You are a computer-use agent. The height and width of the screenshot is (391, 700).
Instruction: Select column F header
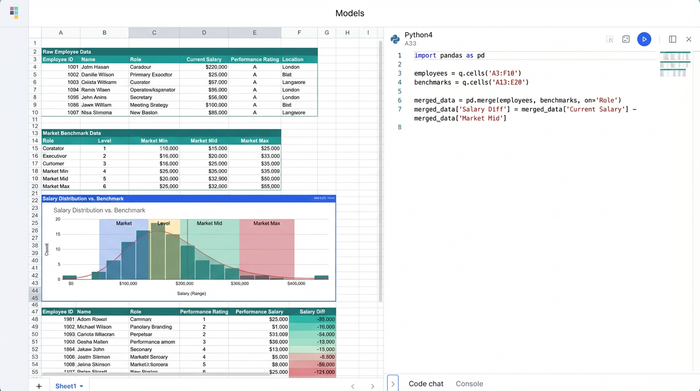pyautogui.click(x=299, y=33)
